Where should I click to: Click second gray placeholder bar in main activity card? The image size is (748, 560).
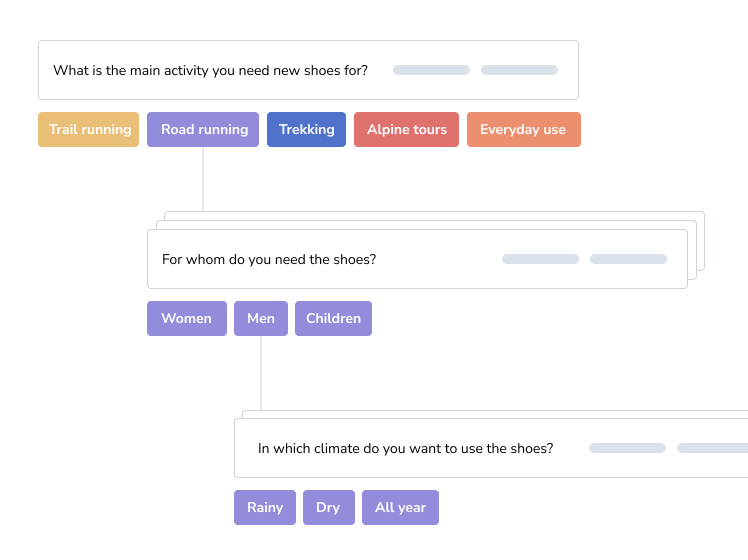[519, 70]
